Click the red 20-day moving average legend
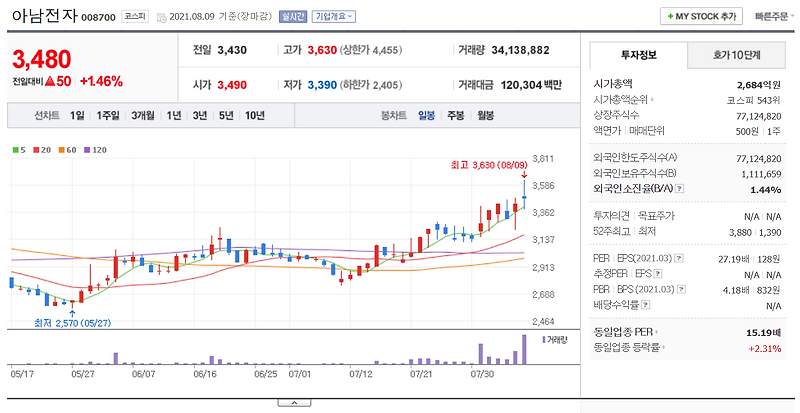 tap(40, 150)
